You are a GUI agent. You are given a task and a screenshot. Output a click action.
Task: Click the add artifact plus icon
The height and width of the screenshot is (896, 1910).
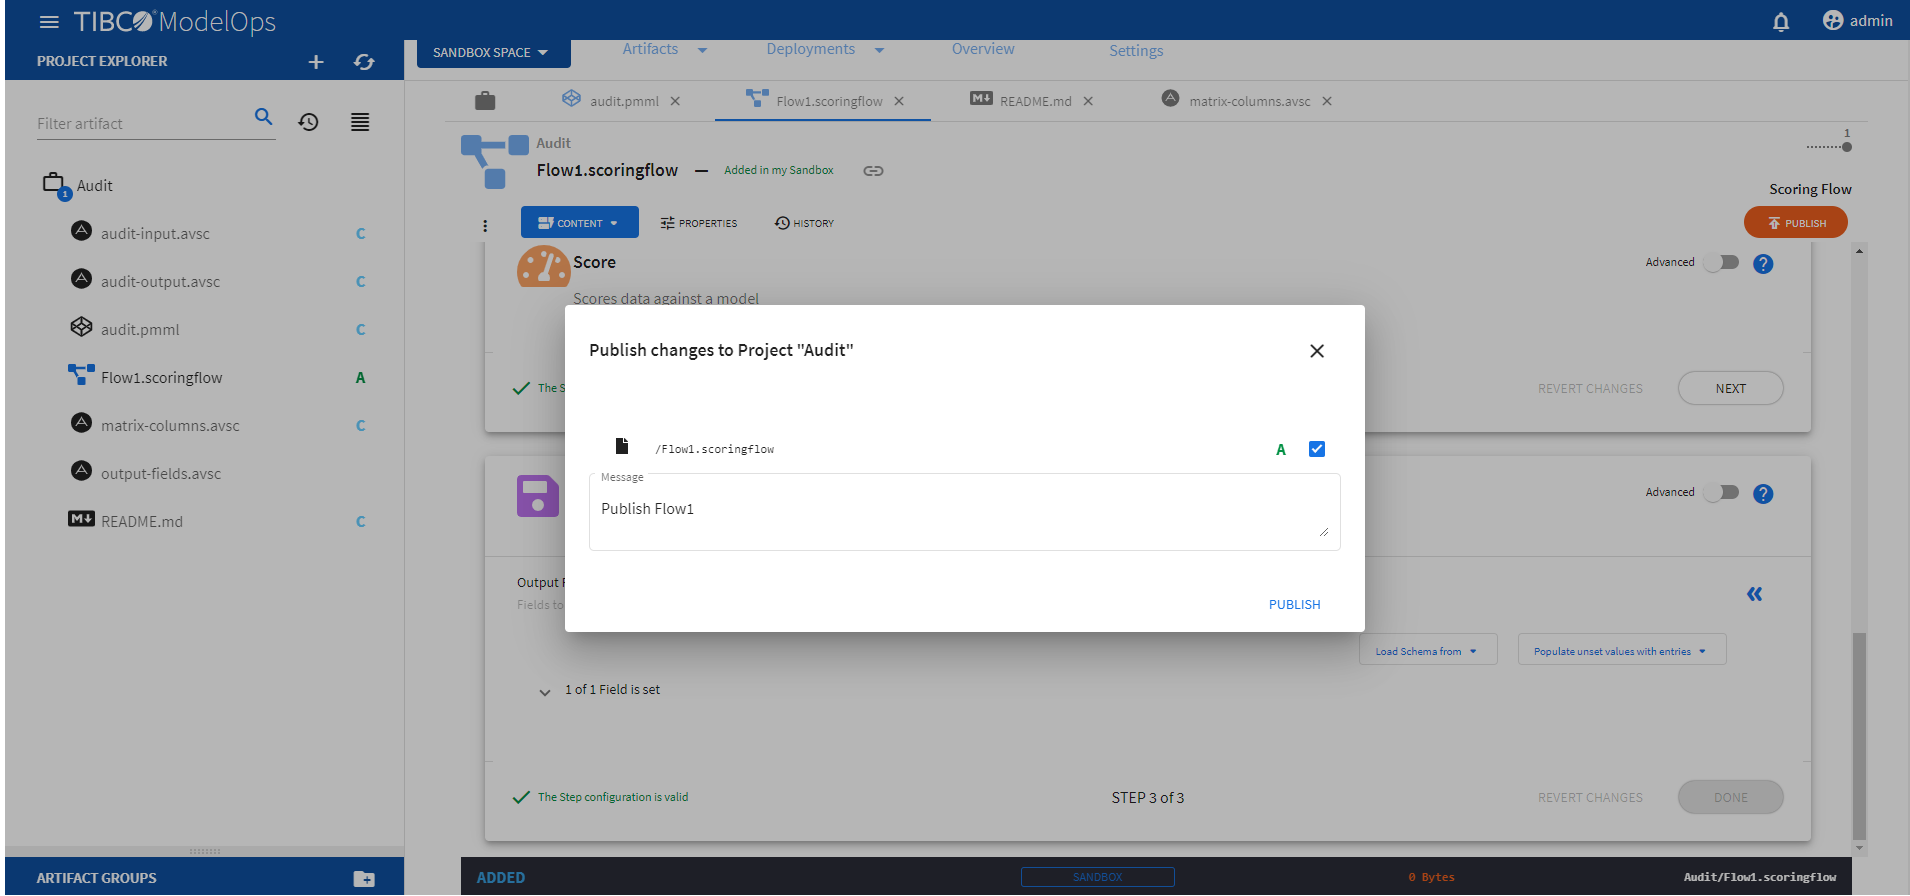[x=316, y=62]
